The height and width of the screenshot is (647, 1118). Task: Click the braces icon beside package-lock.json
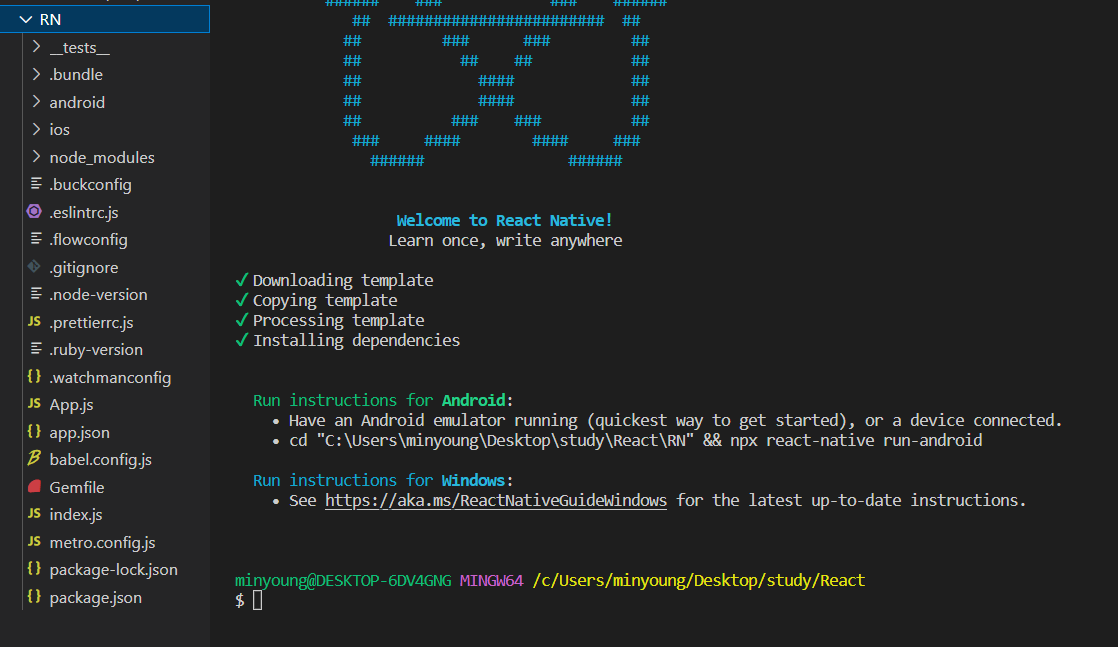tap(34, 569)
